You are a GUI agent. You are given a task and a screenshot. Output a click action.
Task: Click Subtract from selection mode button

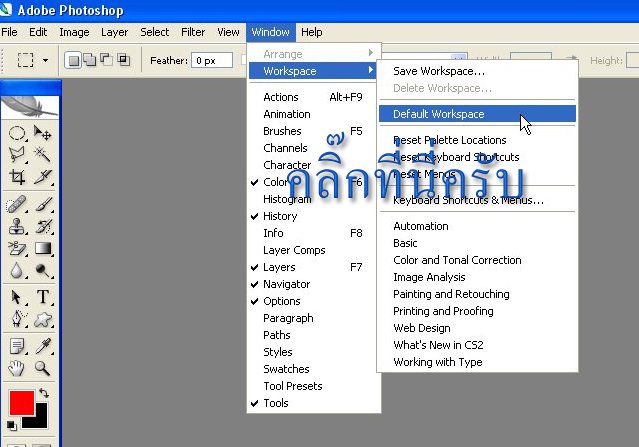(106, 60)
